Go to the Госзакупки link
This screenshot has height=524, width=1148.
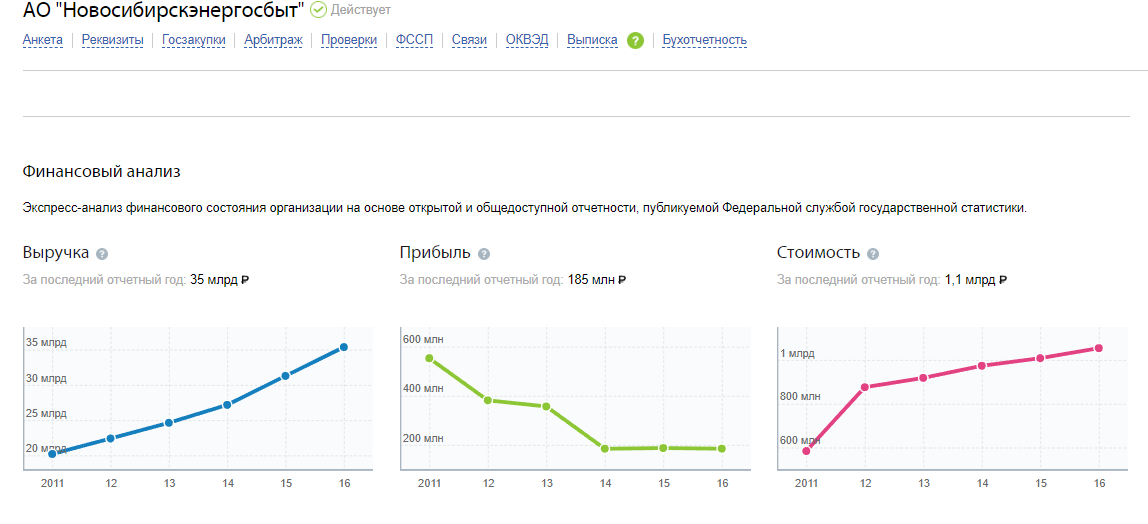tap(193, 40)
